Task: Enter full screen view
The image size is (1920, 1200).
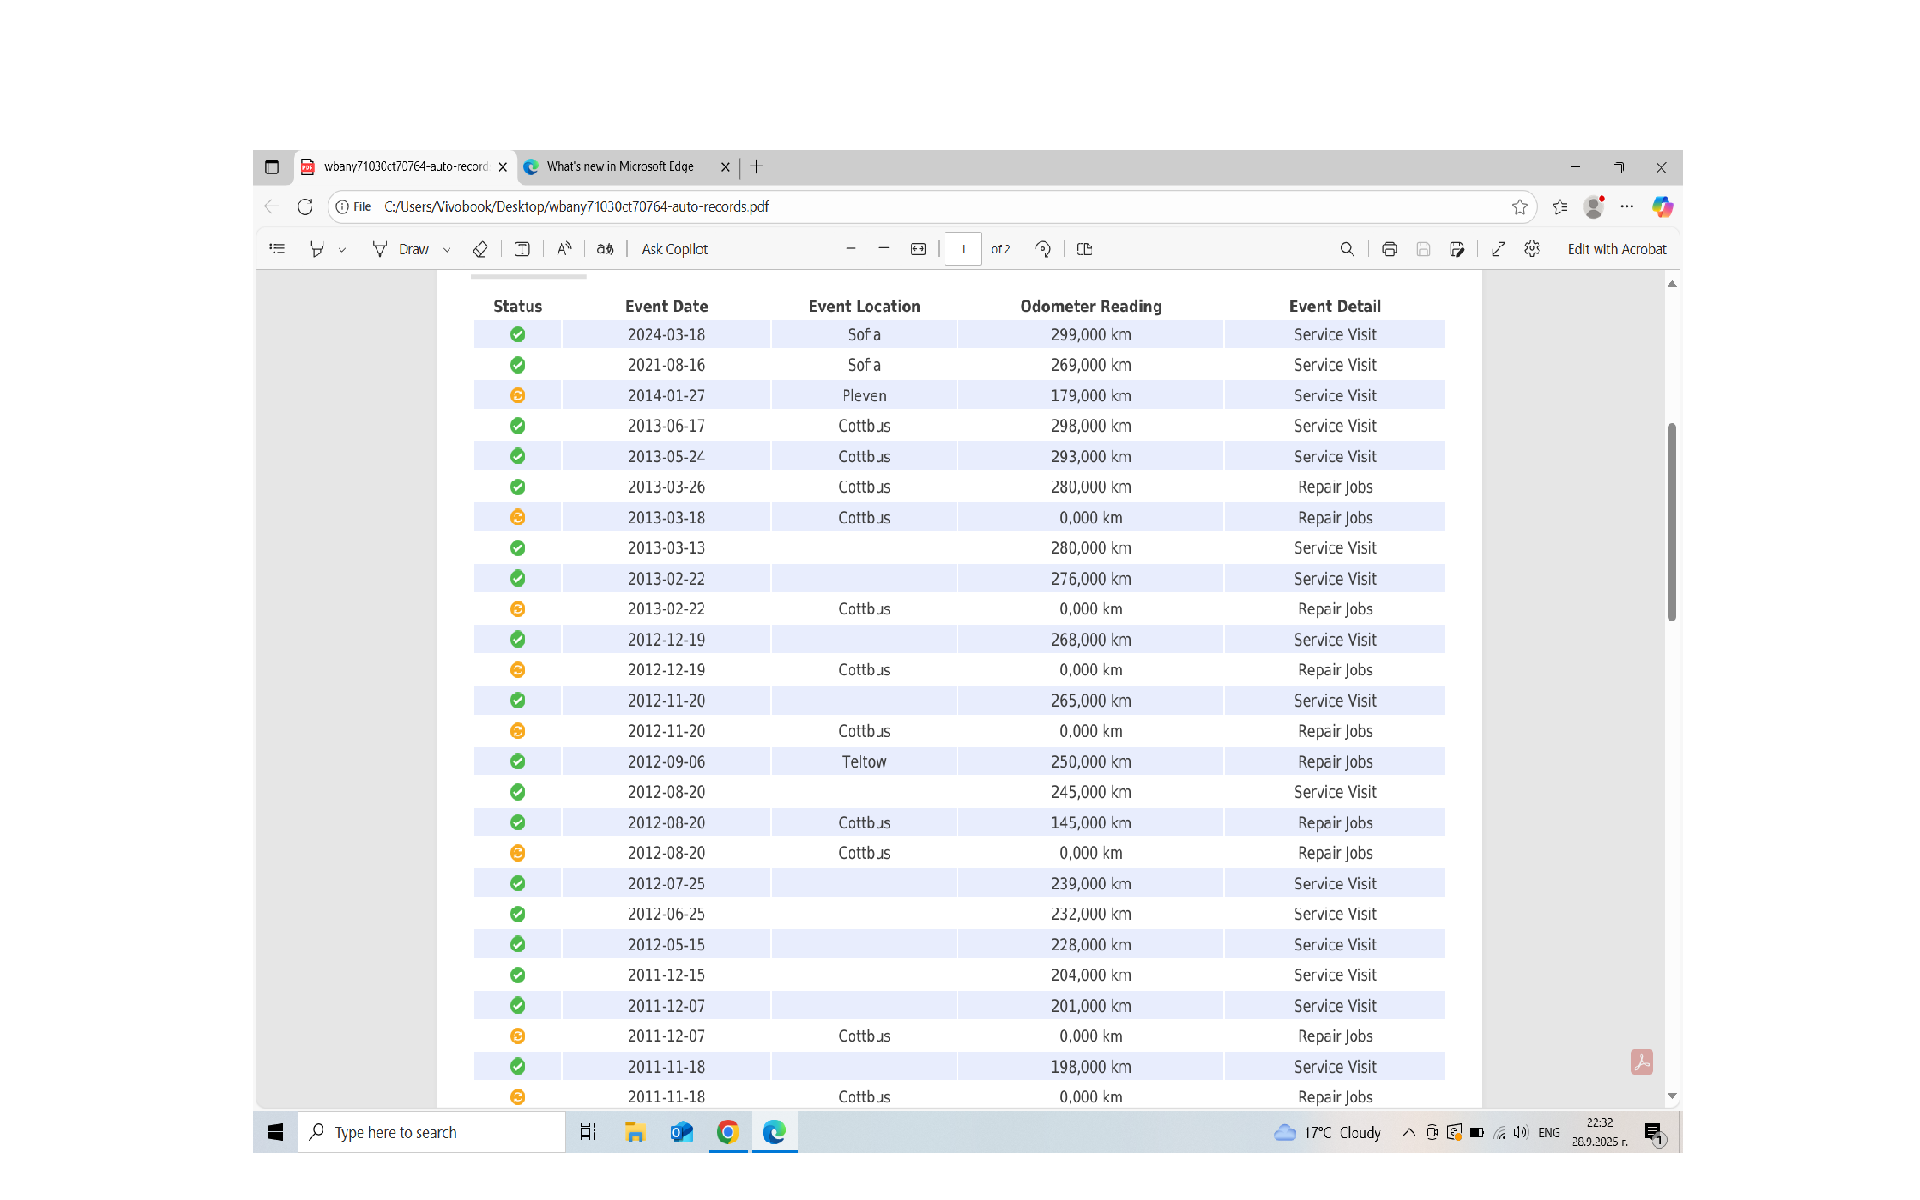Action: coord(1498,249)
